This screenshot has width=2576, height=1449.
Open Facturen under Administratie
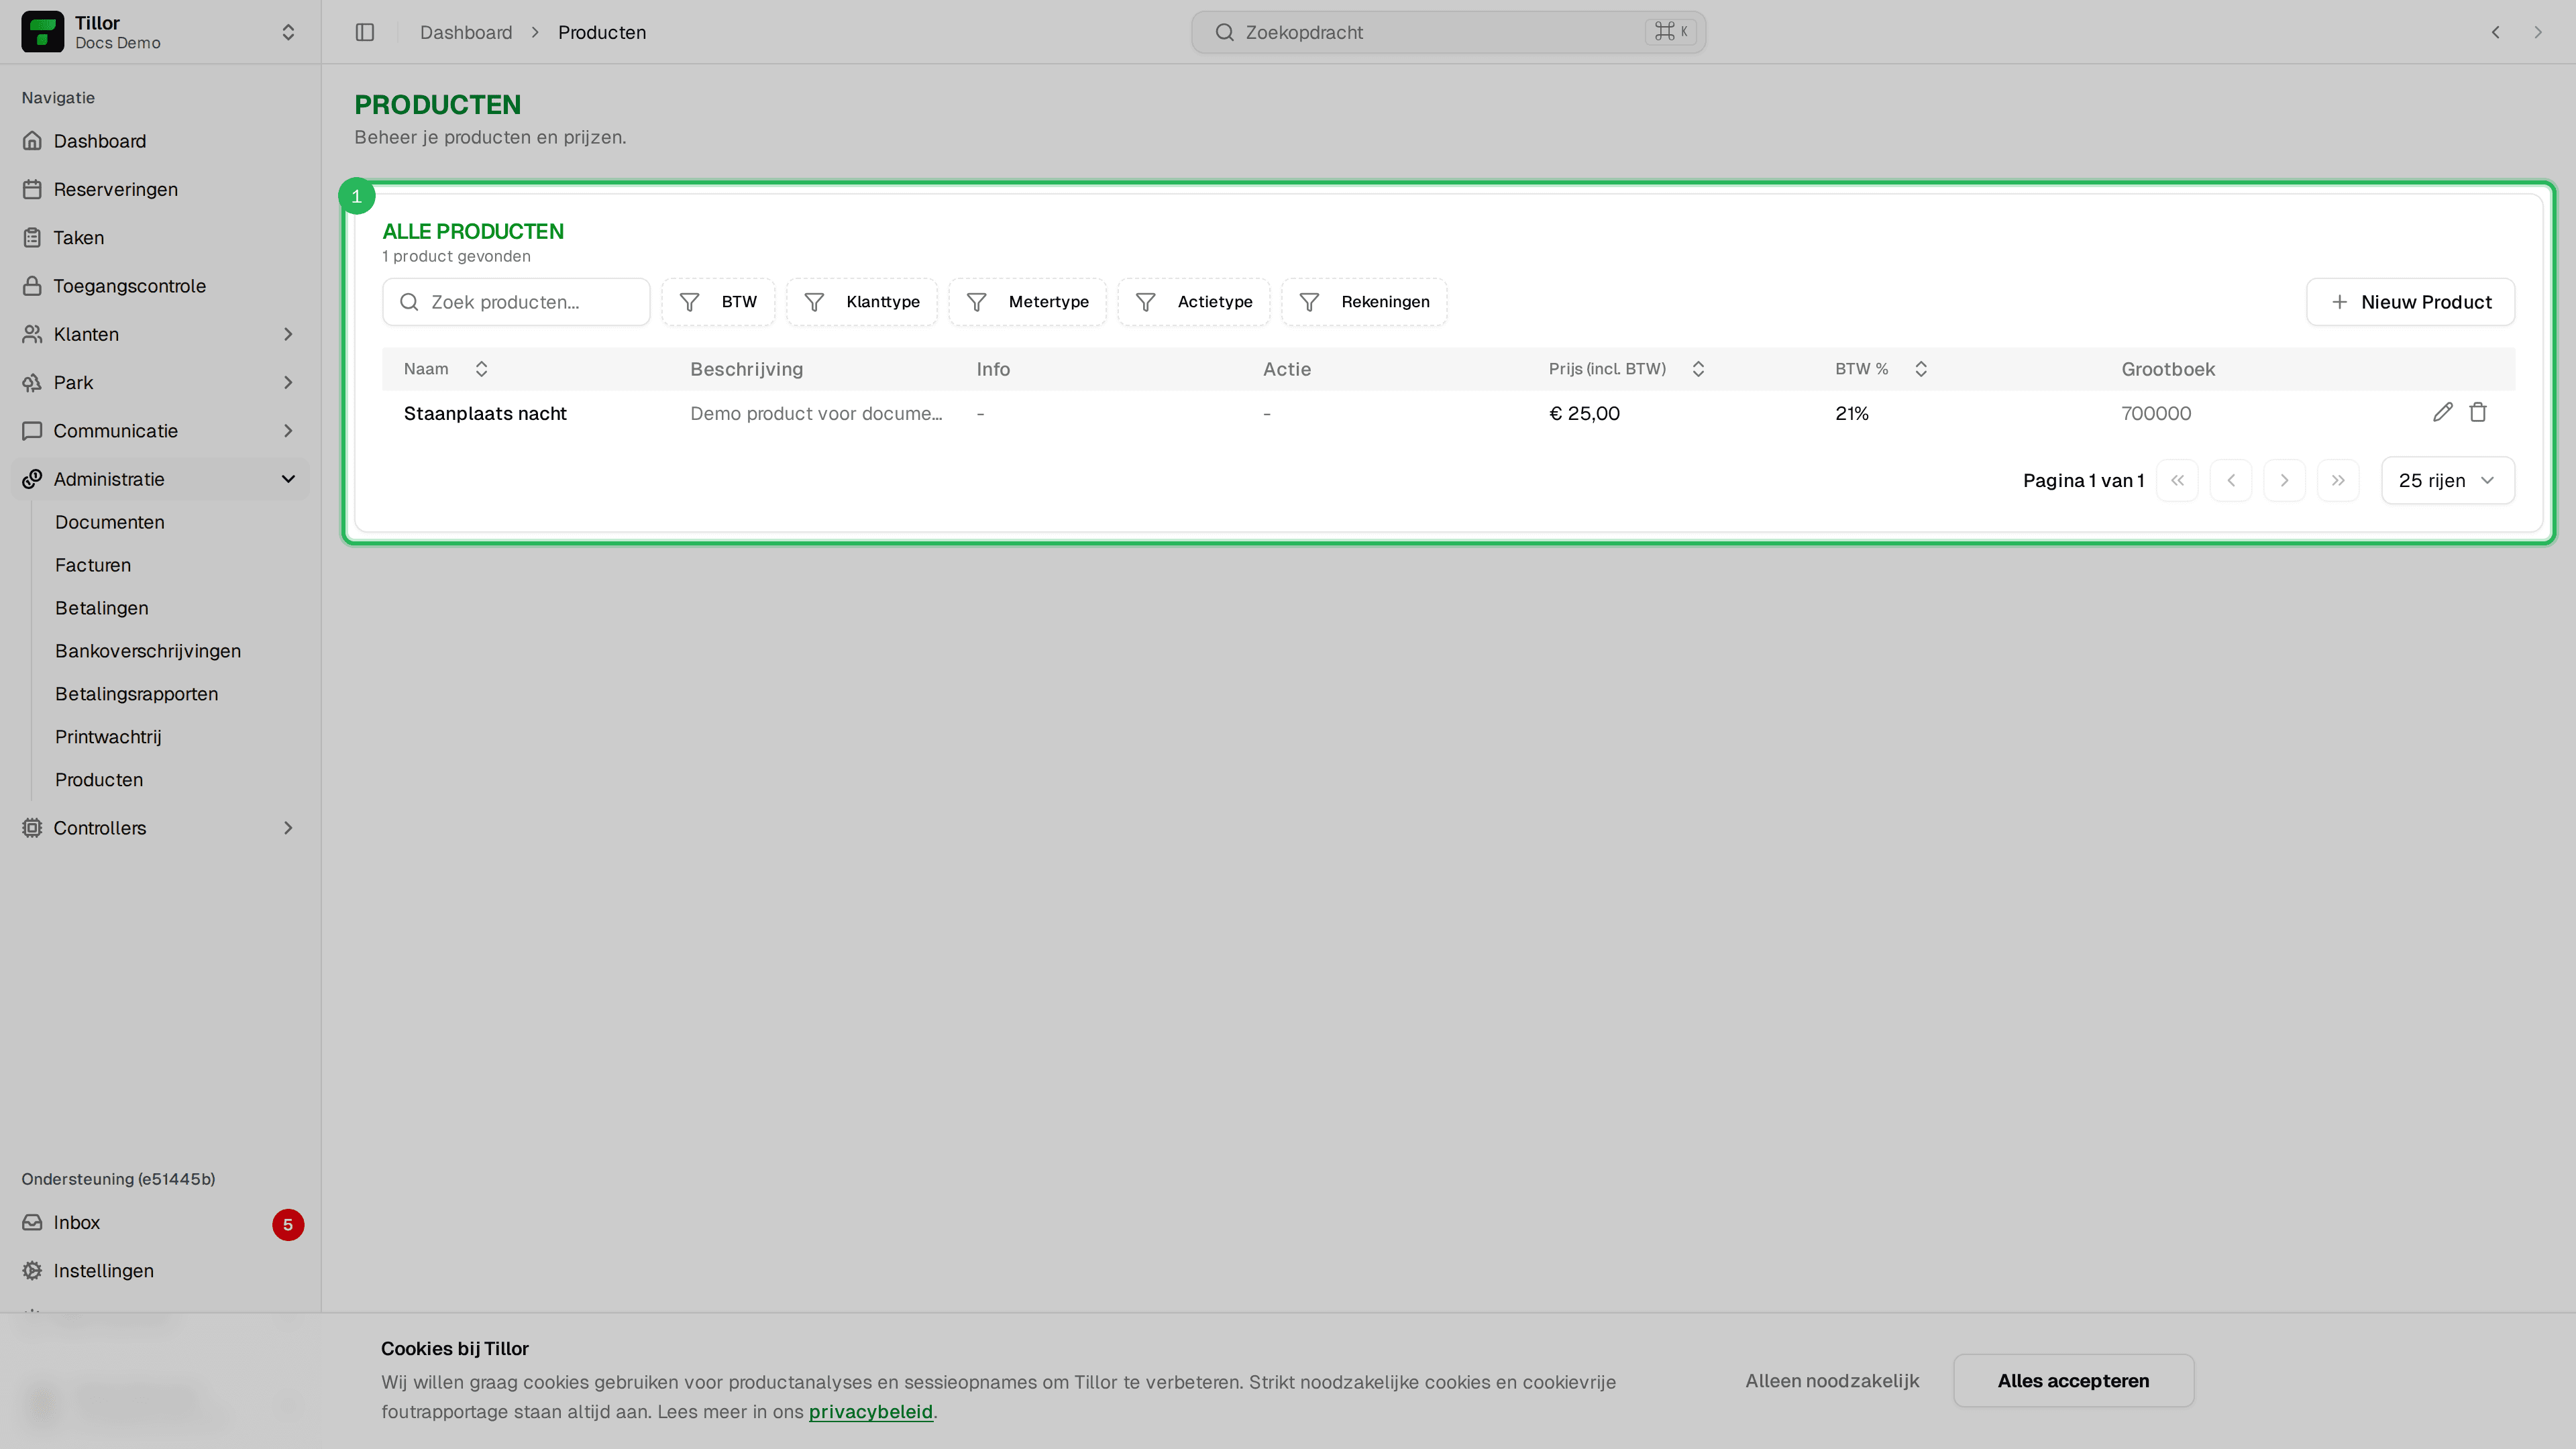pos(93,565)
